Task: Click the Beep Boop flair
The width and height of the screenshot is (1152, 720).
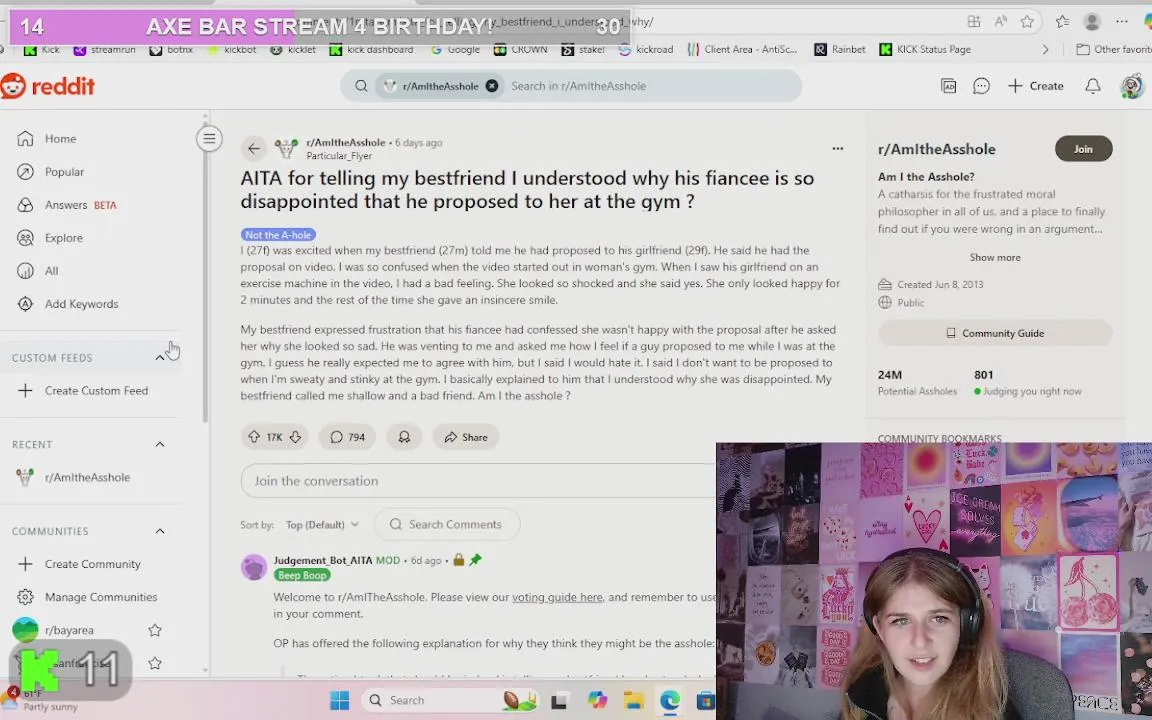Action: [302, 575]
